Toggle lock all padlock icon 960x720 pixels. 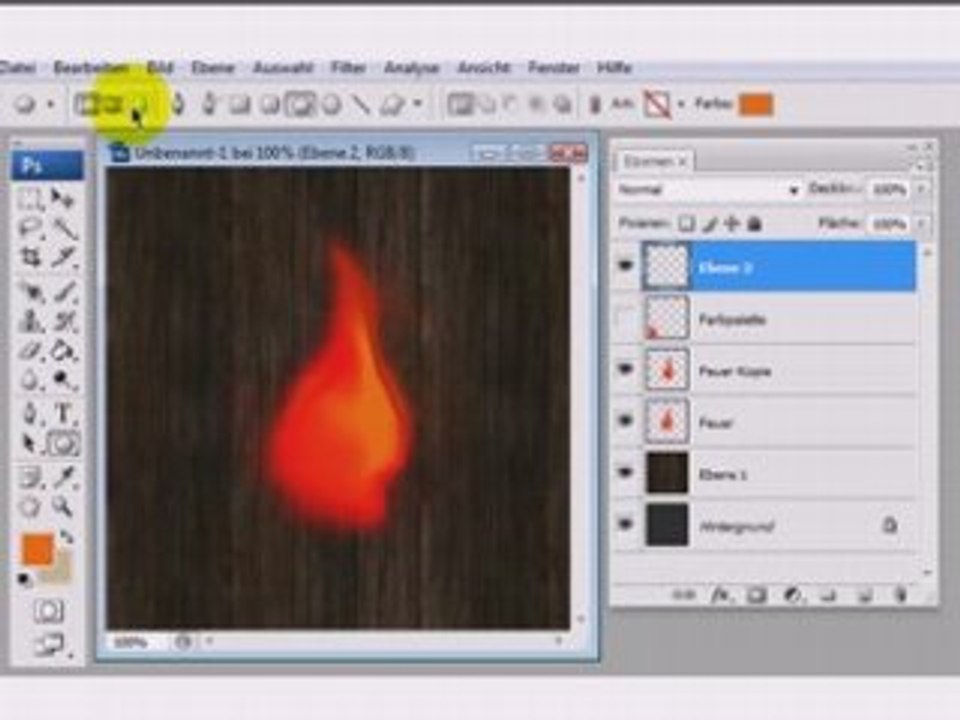(x=754, y=224)
